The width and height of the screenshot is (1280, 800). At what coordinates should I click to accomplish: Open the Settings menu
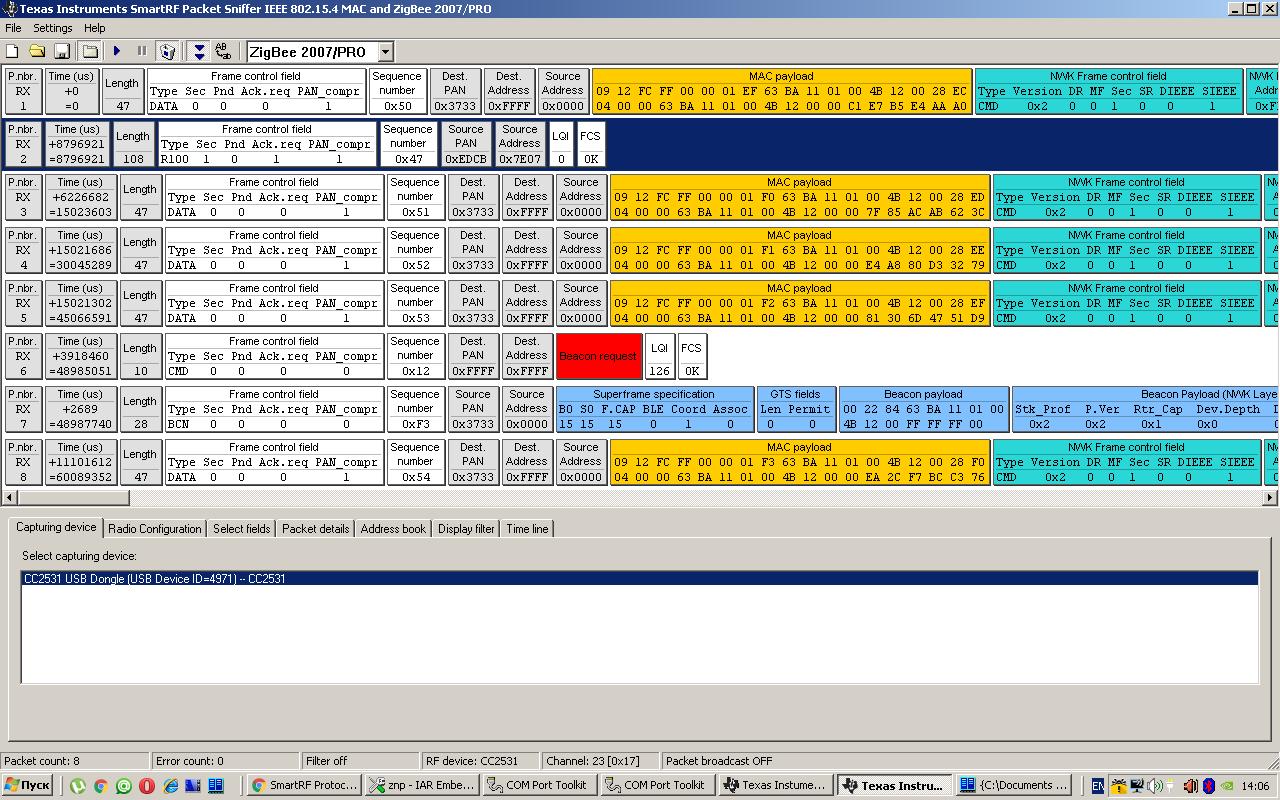click(52, 28)
